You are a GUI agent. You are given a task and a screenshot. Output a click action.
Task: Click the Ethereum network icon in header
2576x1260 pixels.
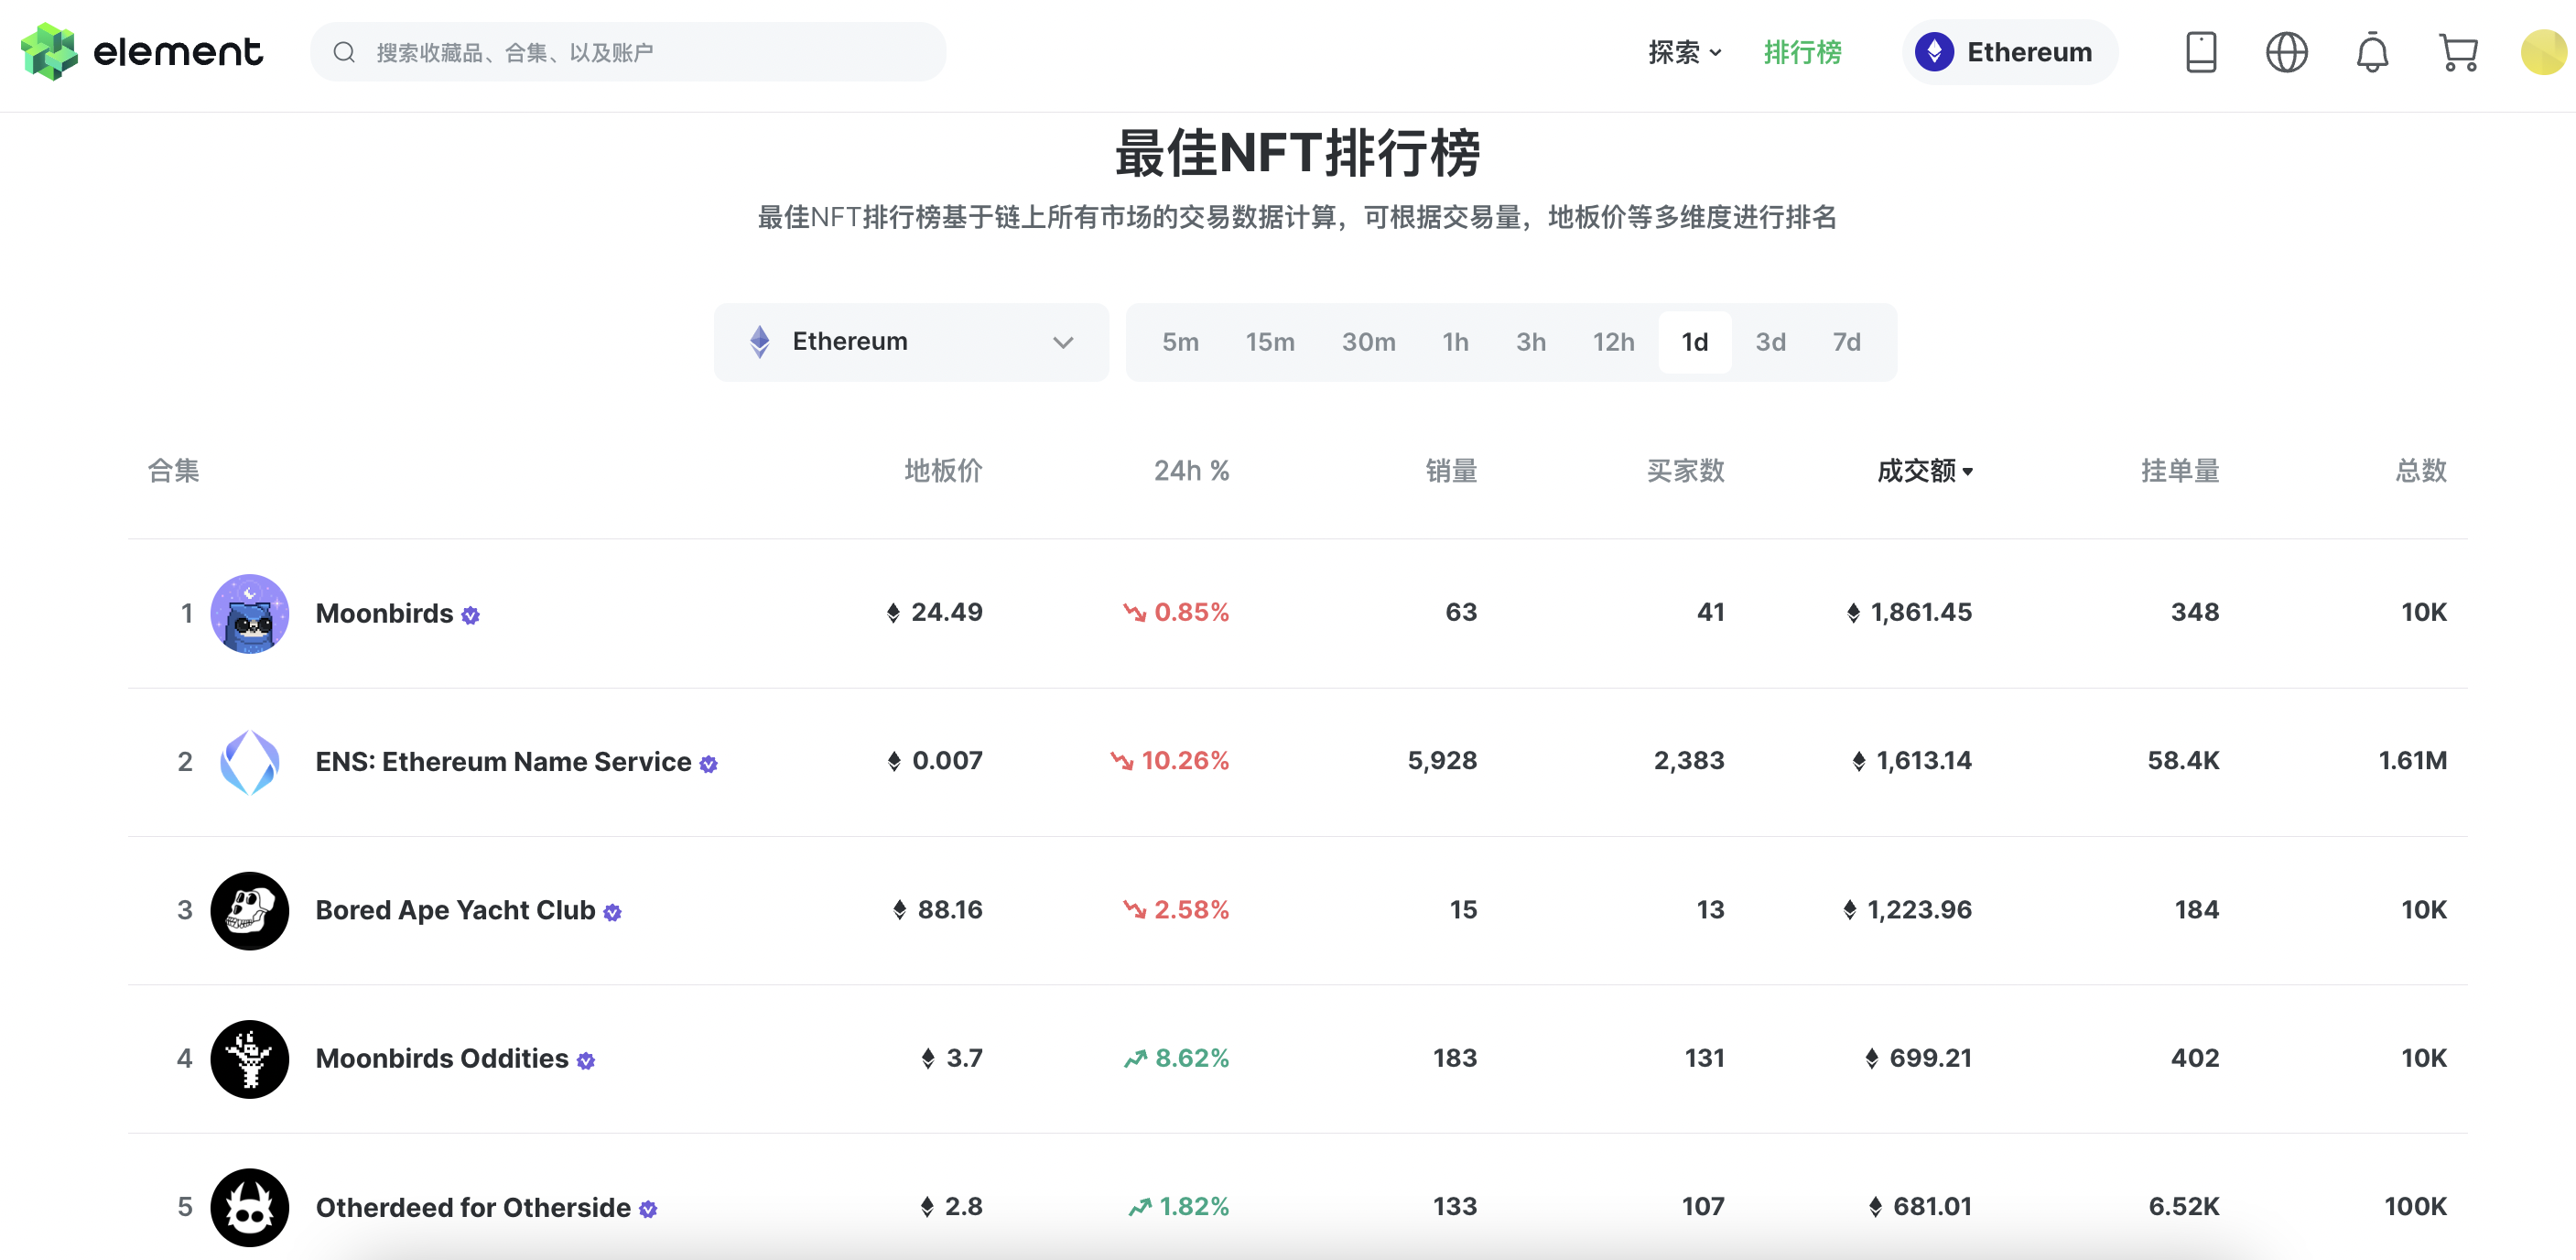pos(1934,52)
